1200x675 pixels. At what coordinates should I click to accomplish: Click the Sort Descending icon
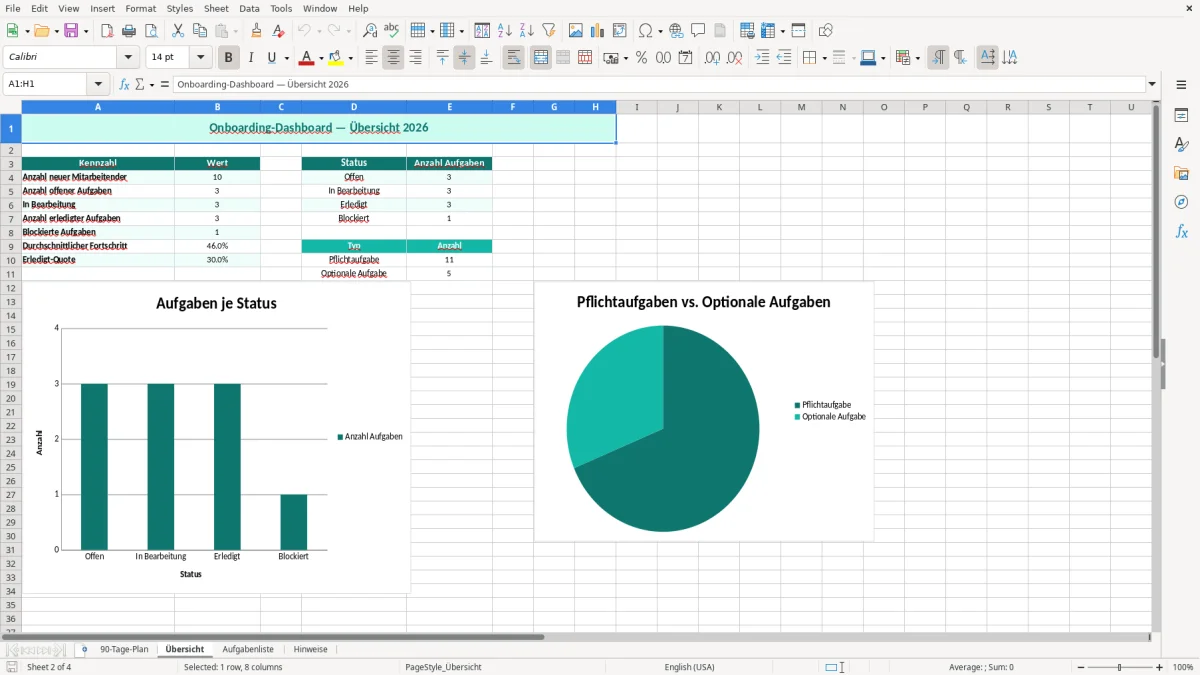527,31
